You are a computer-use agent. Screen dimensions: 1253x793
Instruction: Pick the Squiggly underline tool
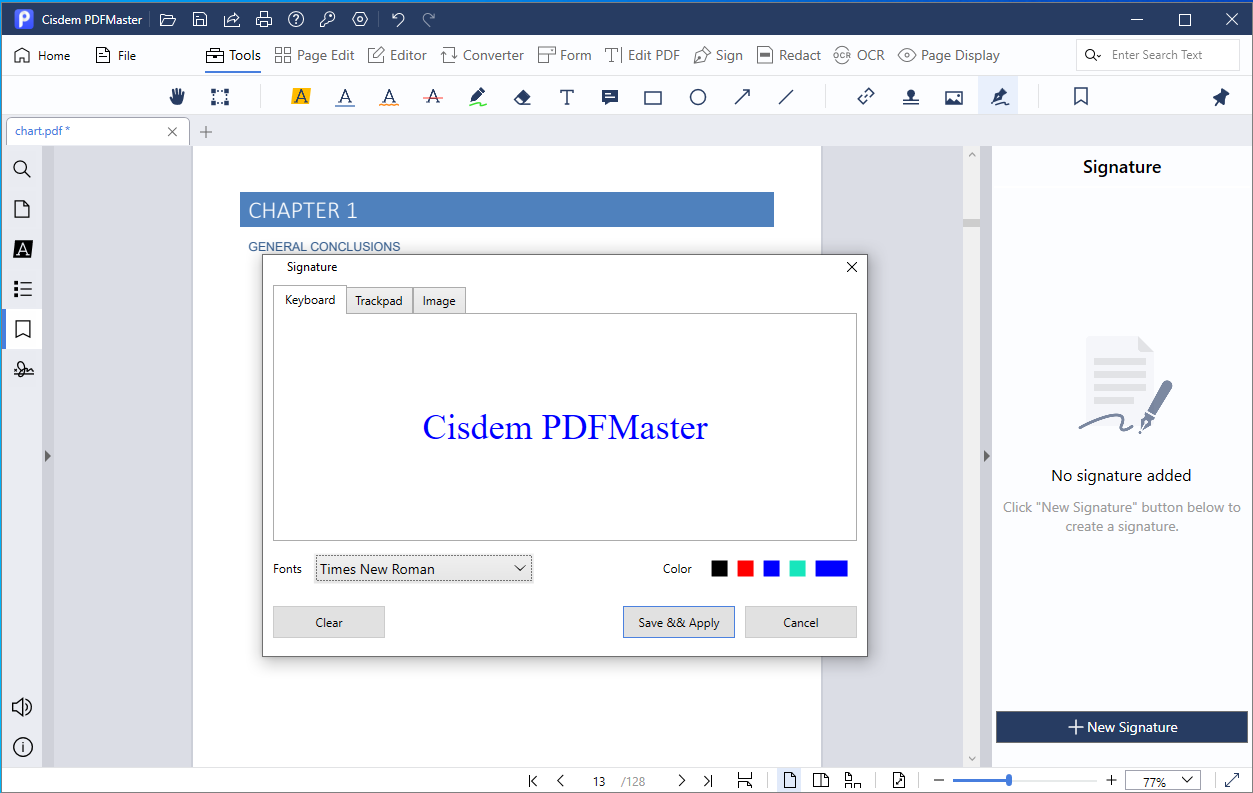(x=389, y=97)
